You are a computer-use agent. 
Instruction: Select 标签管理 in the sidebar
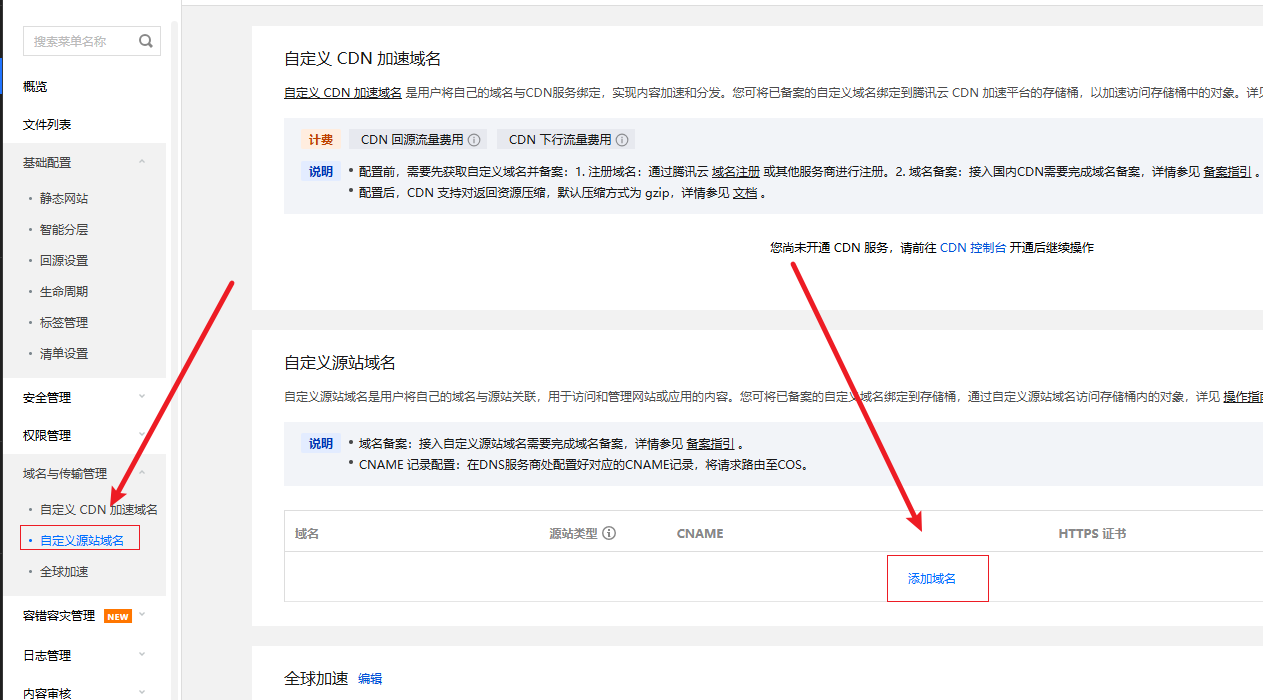[x=64, y=323]
